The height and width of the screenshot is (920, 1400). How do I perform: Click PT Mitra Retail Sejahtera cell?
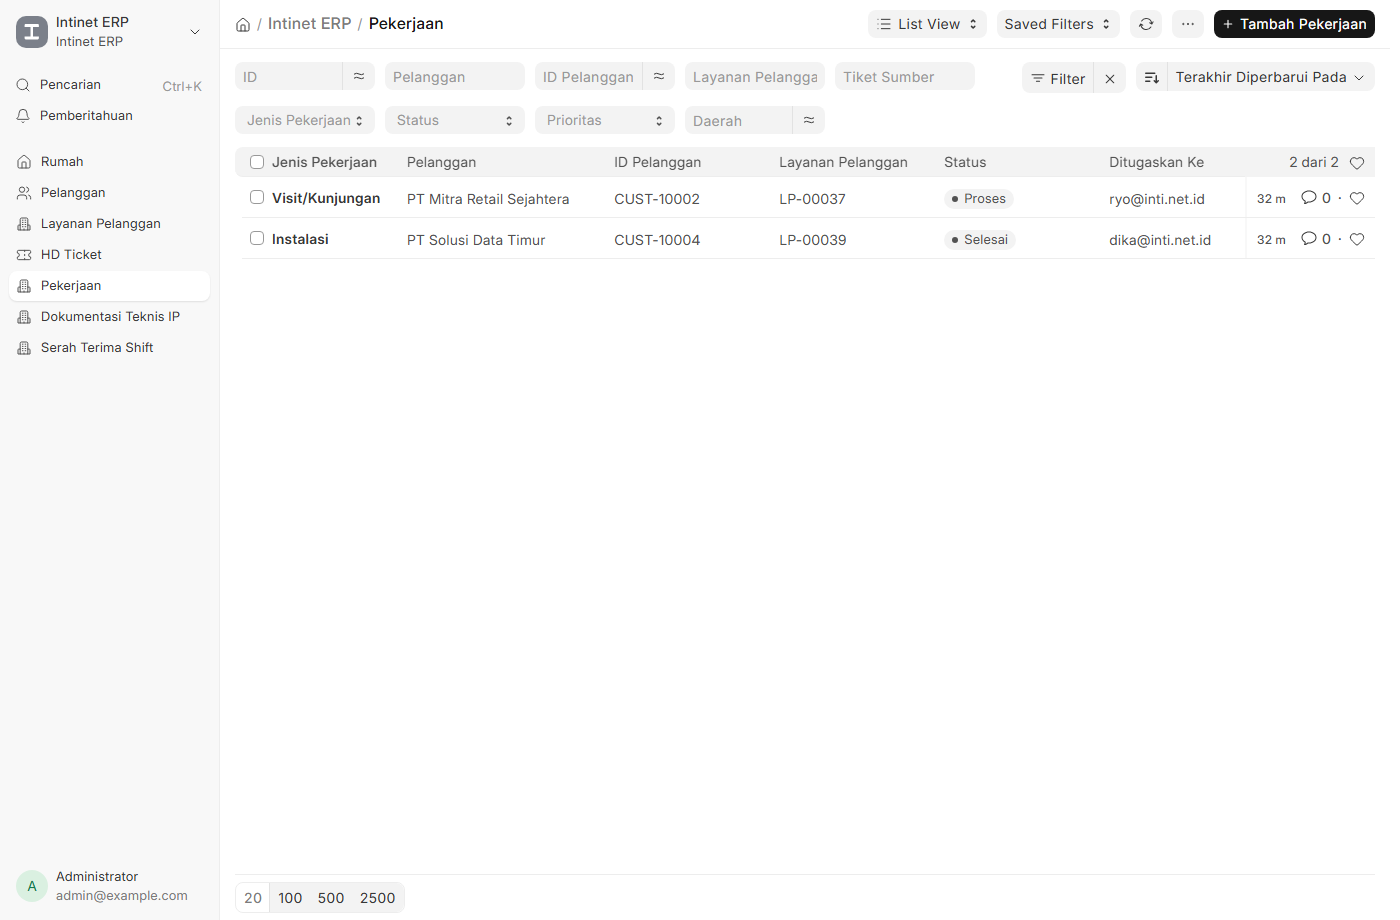point(488,199)
